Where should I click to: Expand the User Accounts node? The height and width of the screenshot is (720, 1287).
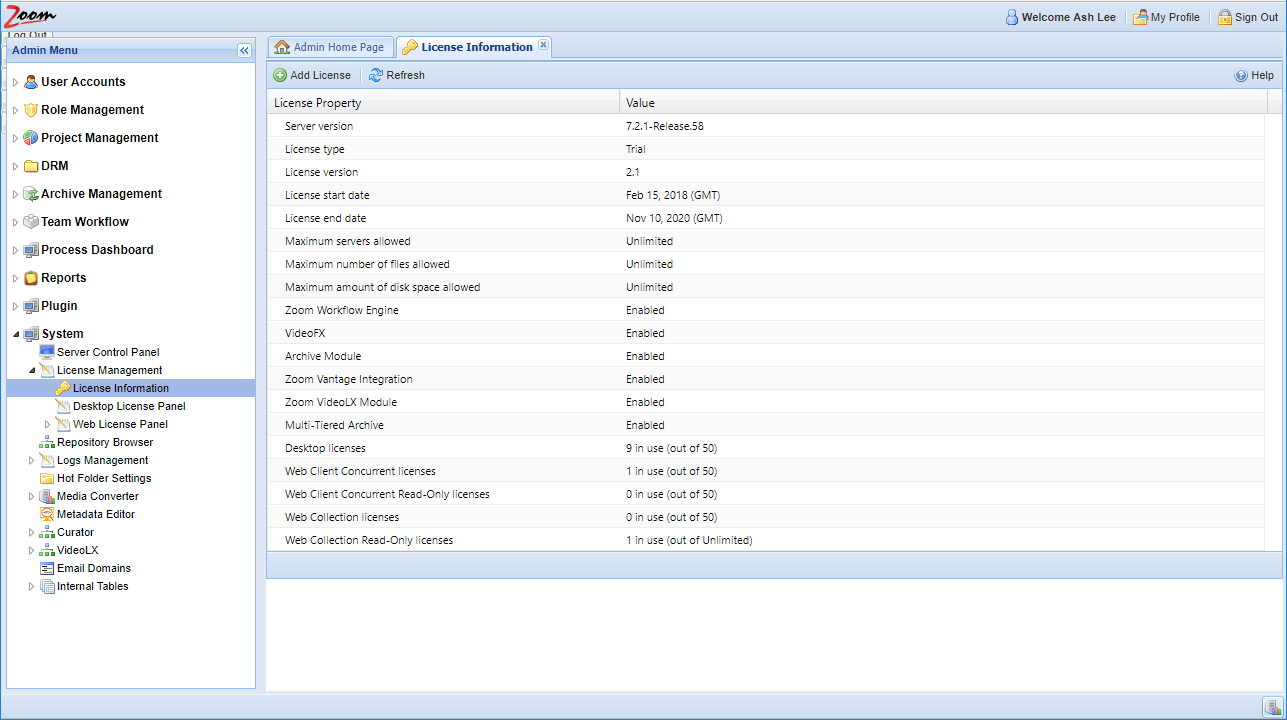click(x=15, y=82)
